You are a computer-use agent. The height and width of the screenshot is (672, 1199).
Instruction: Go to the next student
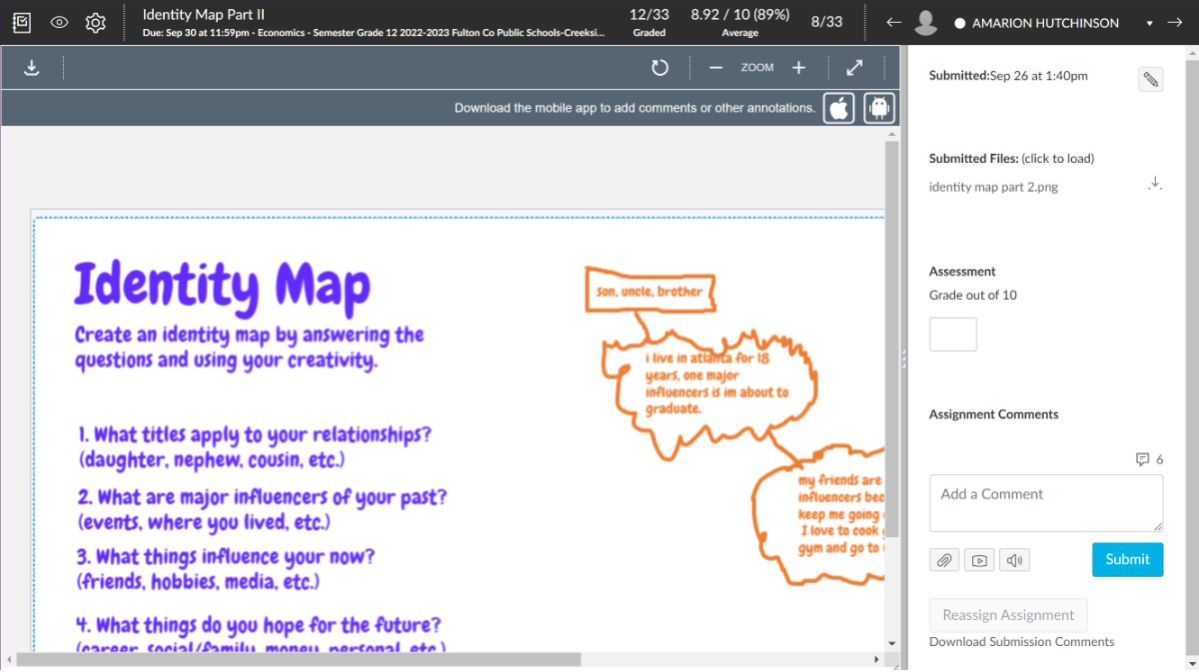point(1174,23)
